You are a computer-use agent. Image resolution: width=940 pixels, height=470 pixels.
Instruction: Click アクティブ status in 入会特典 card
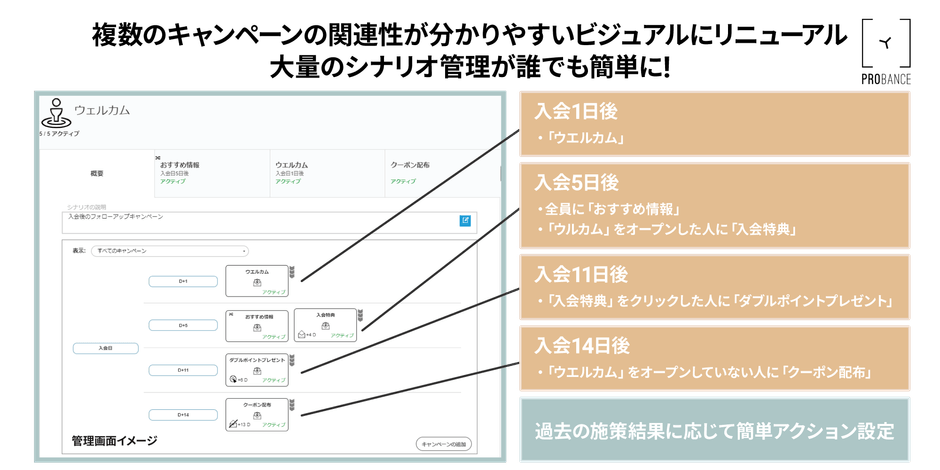click(x=342, y=336)
